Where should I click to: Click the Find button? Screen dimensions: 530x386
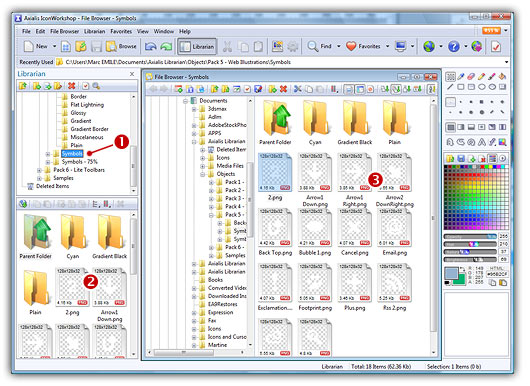click(x=319, y=46)
